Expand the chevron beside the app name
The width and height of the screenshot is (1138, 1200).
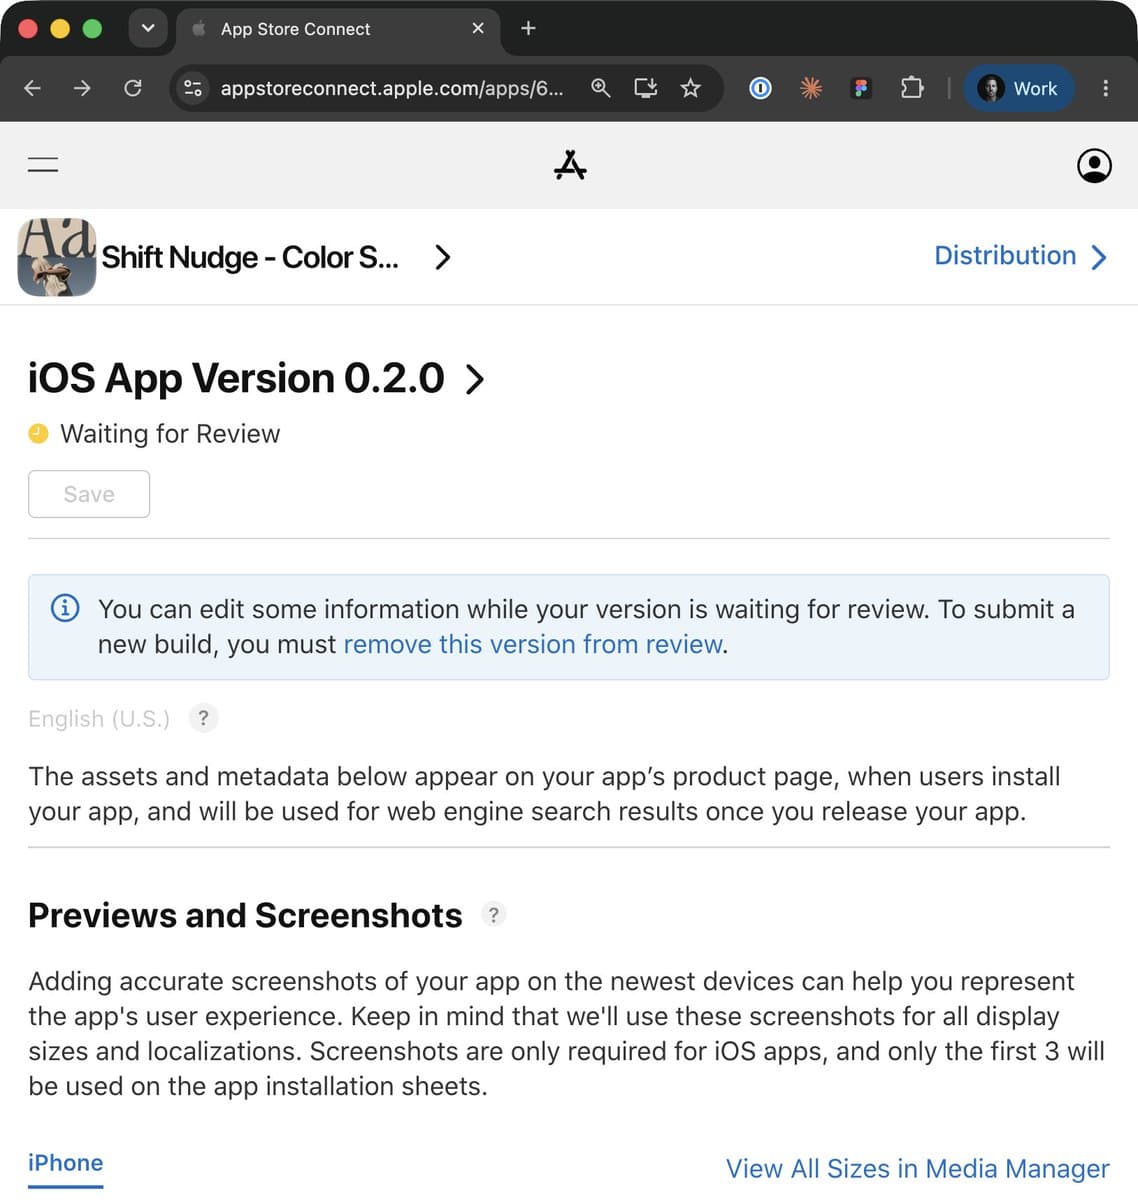(x=443, y=257)
